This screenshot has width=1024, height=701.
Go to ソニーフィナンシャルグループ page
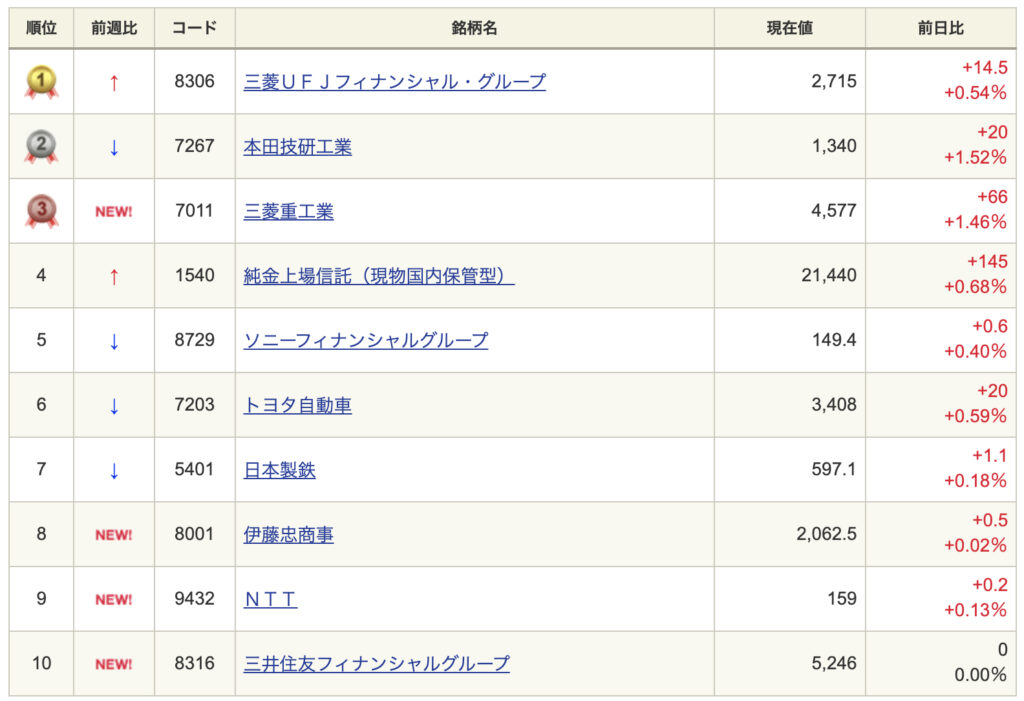pos(366,340)
